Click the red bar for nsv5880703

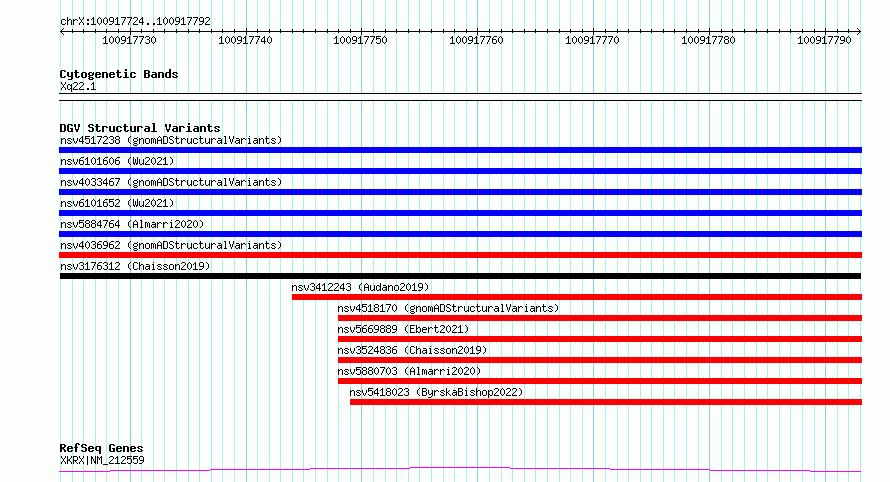600,381
